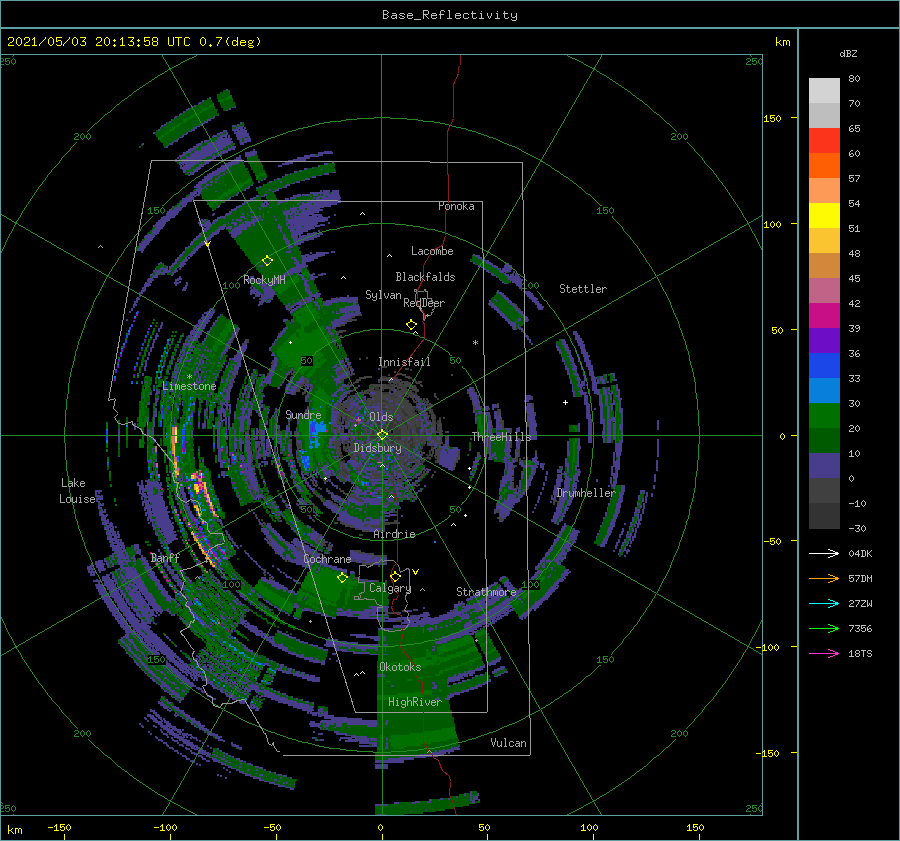Click the Okotoks town label
Screen dimensions: 900x841
[x=400, y=667]
